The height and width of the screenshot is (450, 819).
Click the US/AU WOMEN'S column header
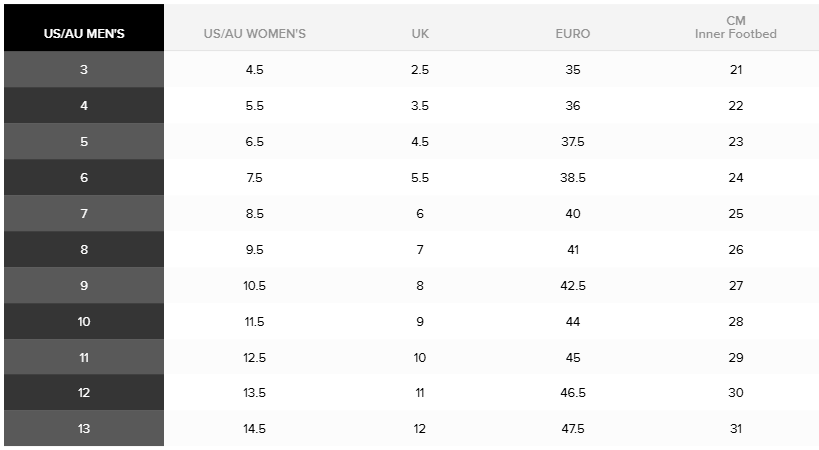[254, 33]
